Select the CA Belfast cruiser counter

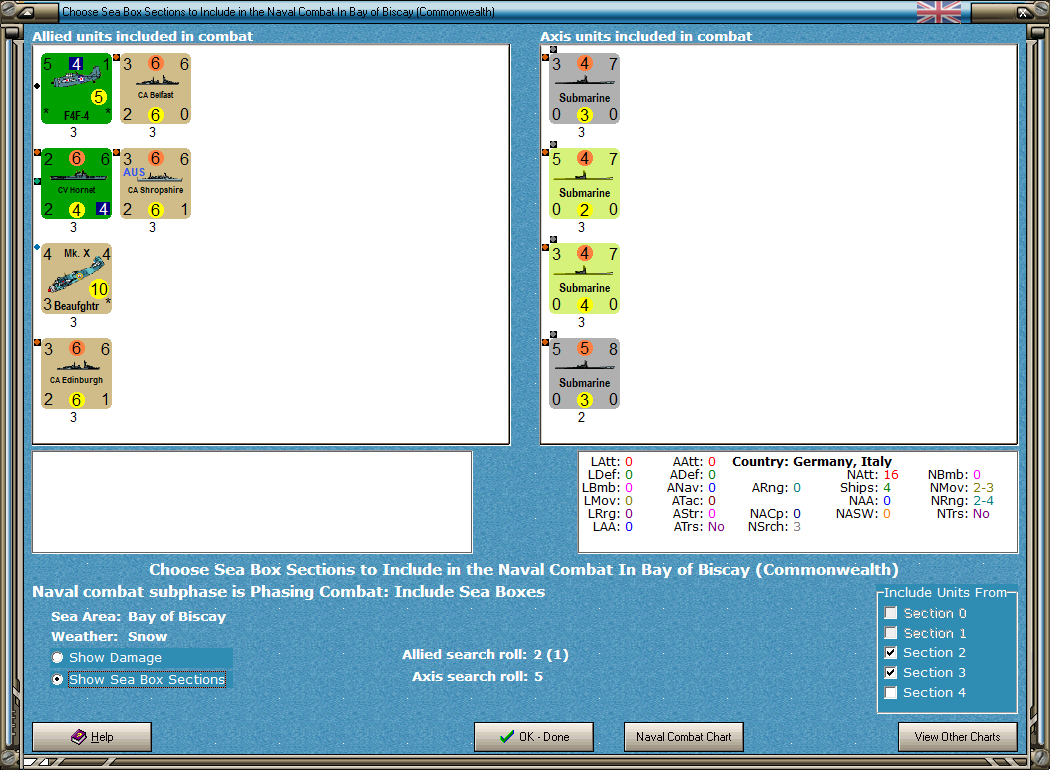click(x=155, y=88)
